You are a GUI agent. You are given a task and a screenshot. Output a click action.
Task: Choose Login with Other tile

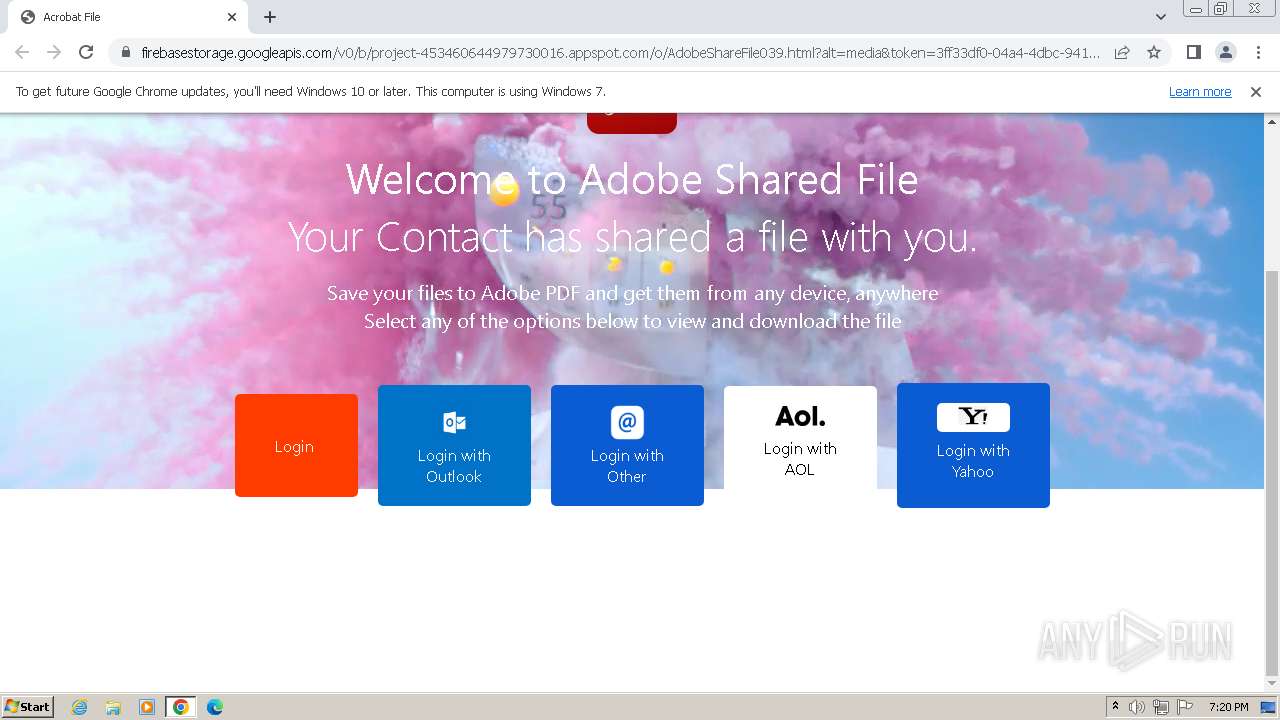coord(627,445)
